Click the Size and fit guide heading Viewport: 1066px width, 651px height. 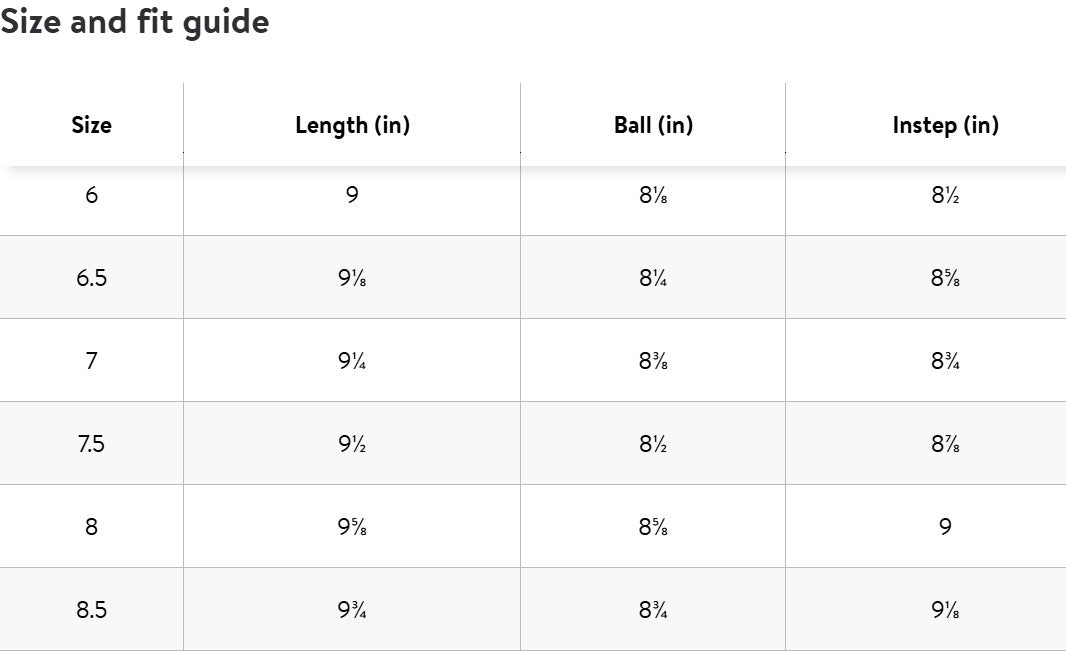[135, 21]
